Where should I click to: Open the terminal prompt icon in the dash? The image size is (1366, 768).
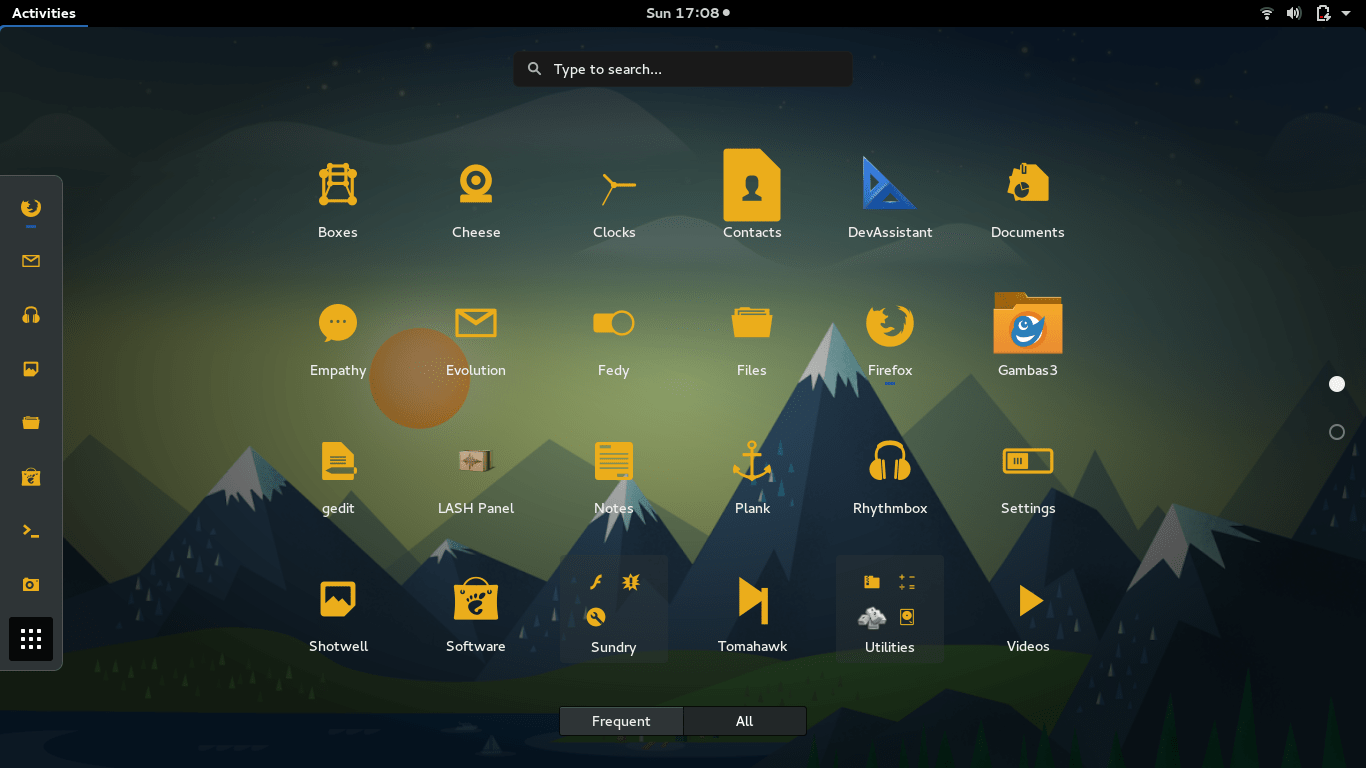coord(31,531)
